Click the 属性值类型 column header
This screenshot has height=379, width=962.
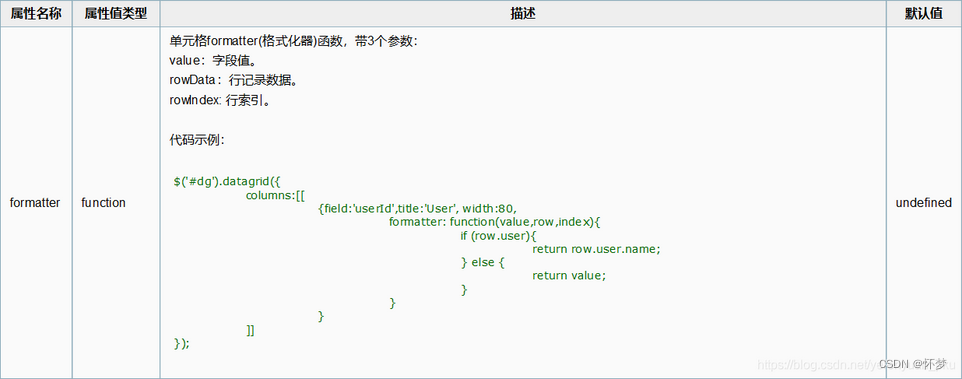pos(116,13)
